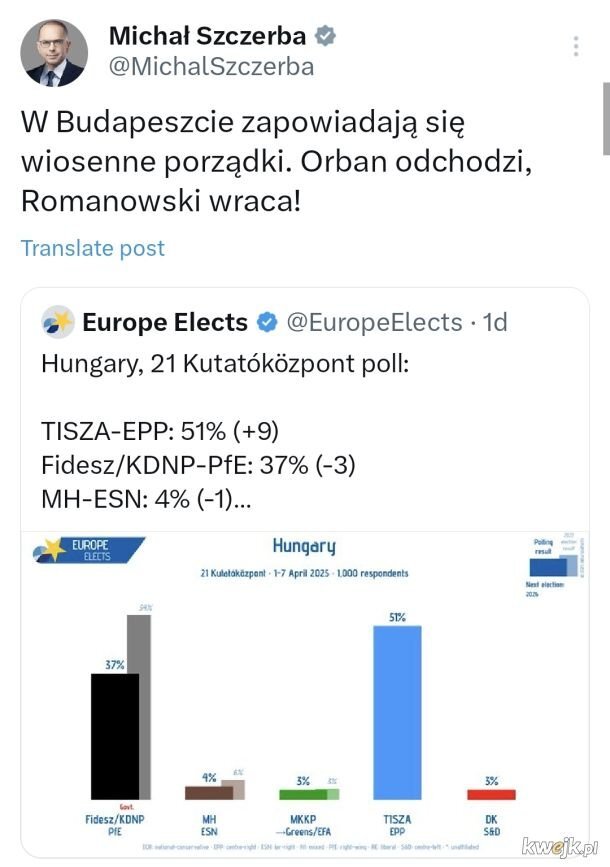Open the 1d timestamp on quoted post
This screenshot has width=610, height=867.
(495, 322)
